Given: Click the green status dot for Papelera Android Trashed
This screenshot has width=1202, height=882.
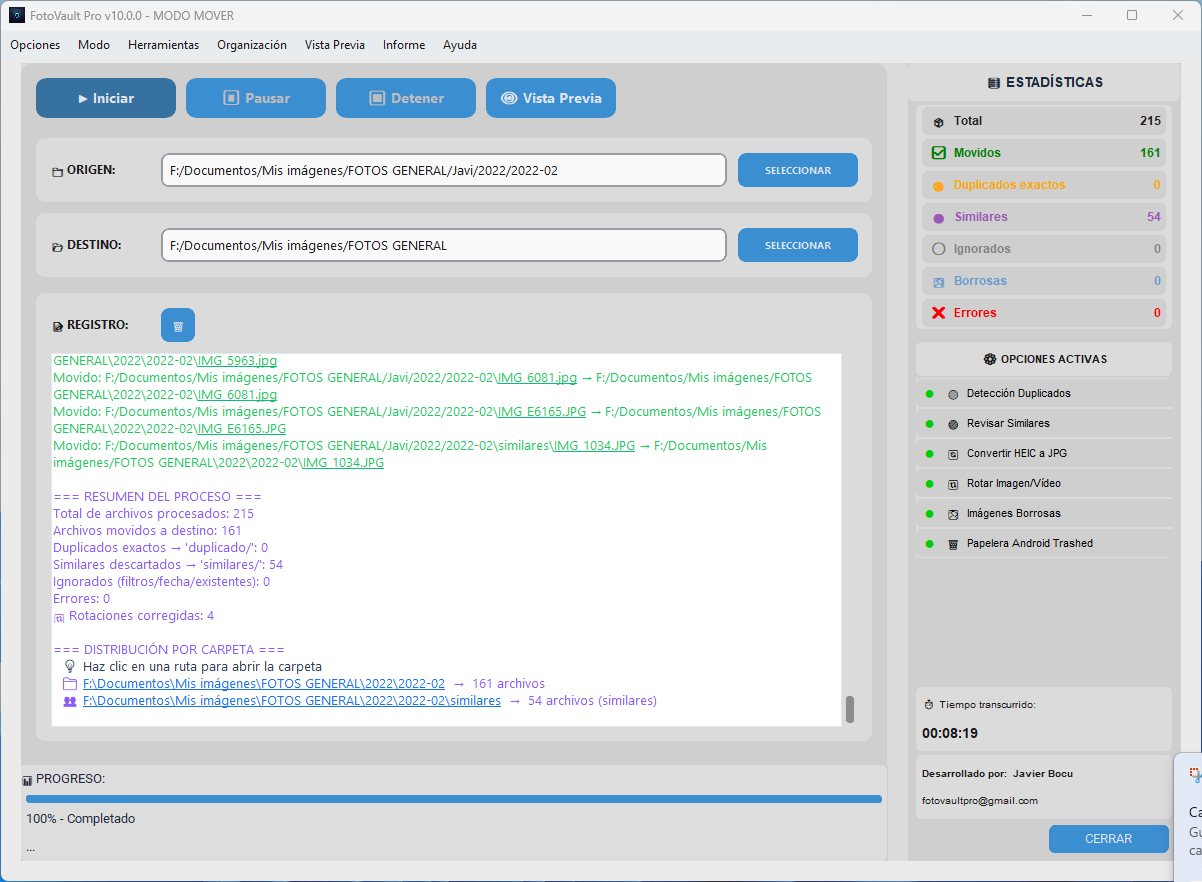Looking at the screenshot, I should (x=929, y=544).
